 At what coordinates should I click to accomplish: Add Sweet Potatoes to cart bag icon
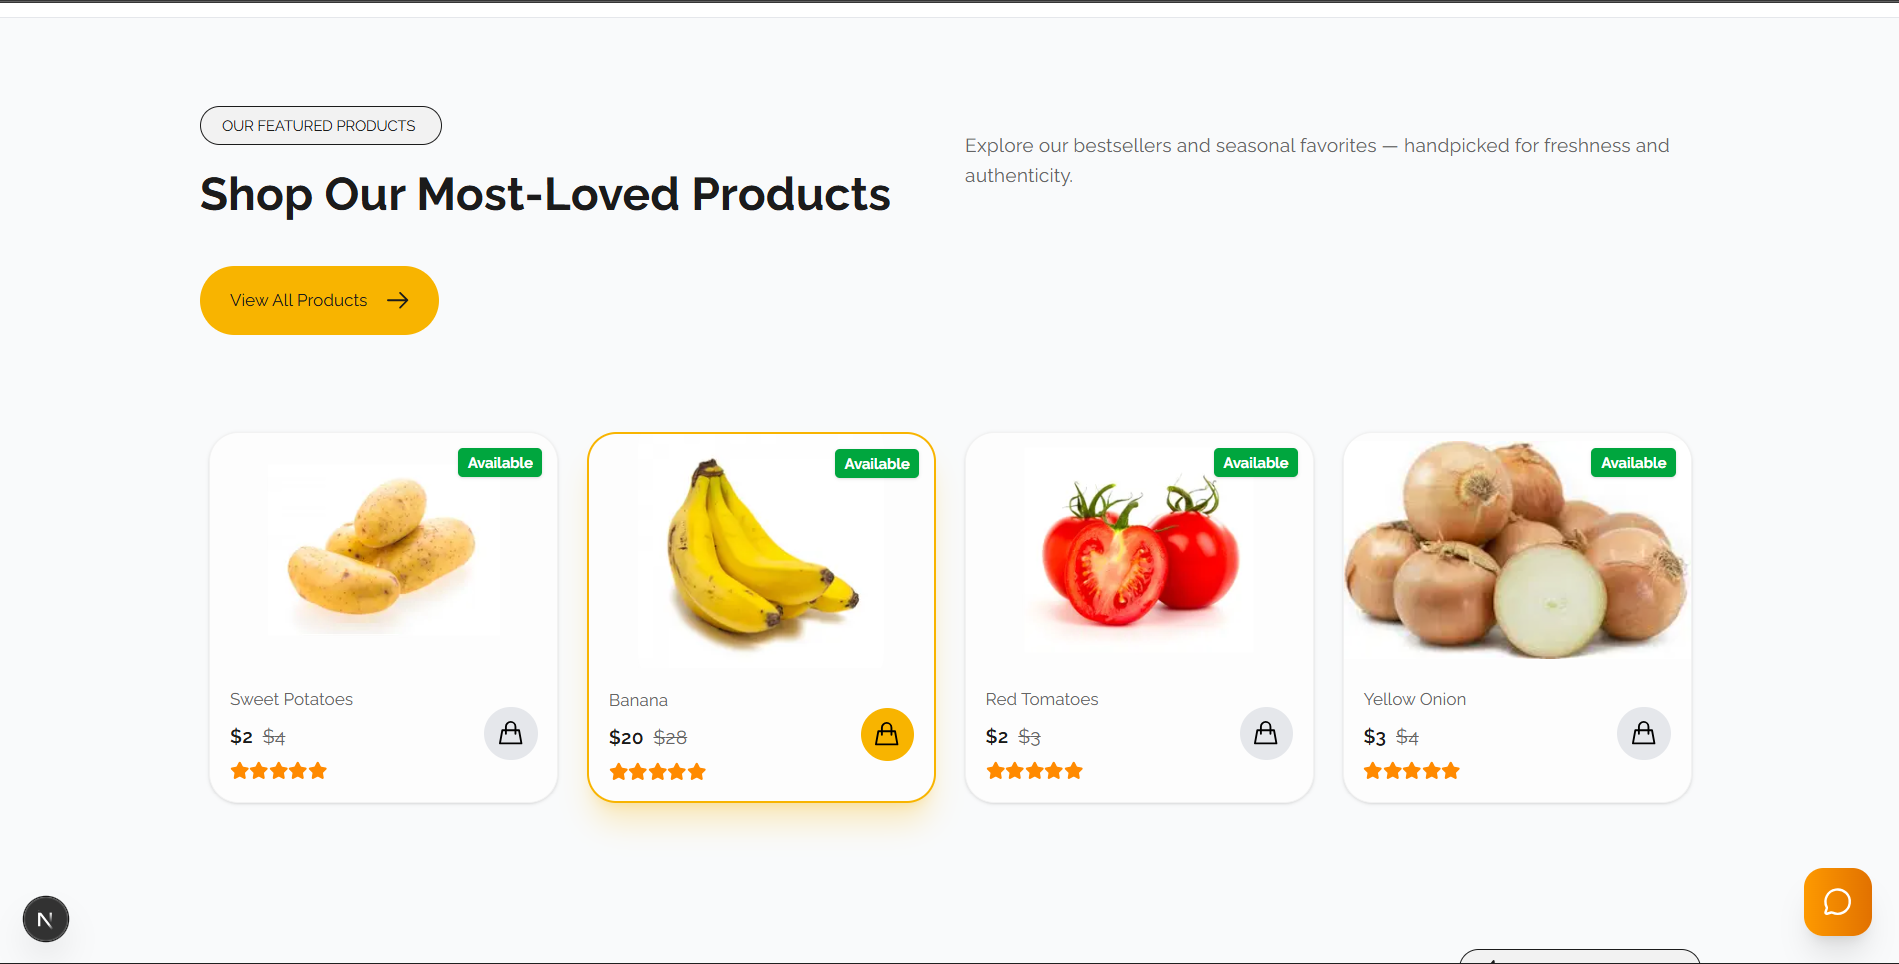[x=511, y=734]
